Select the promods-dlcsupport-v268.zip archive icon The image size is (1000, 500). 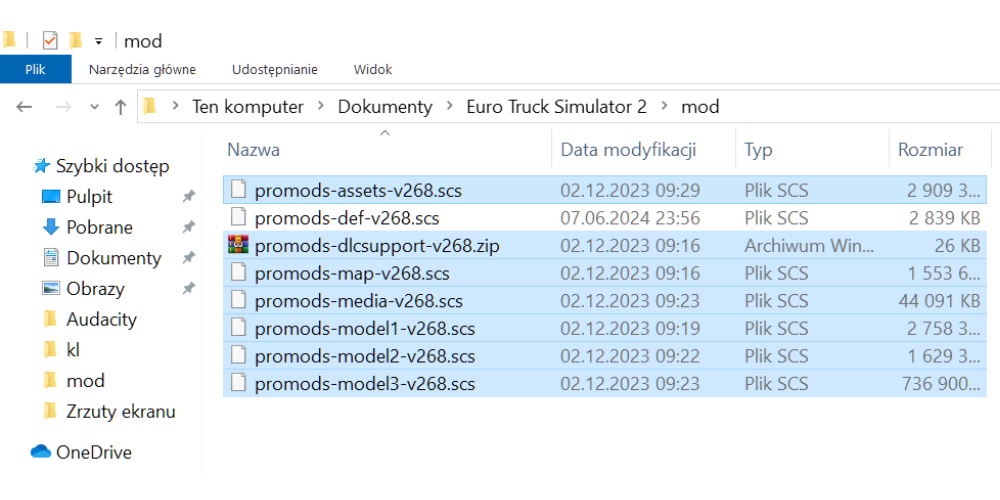coord(238,245)
